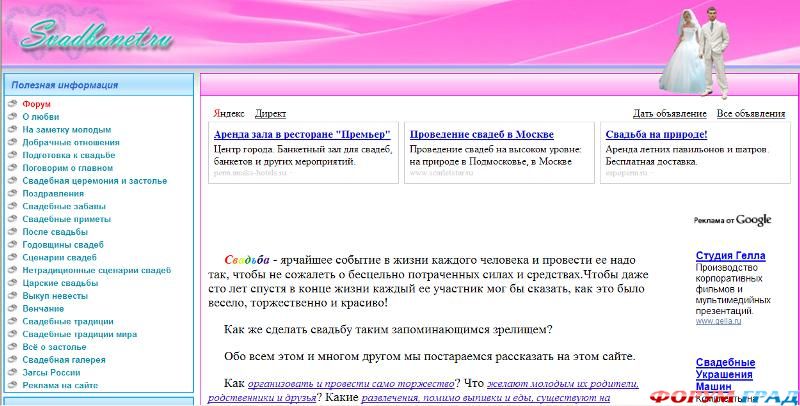Click the Svadbanet.ru site logo
Viewport: 800px width, 406px height.
coord(95,36)
